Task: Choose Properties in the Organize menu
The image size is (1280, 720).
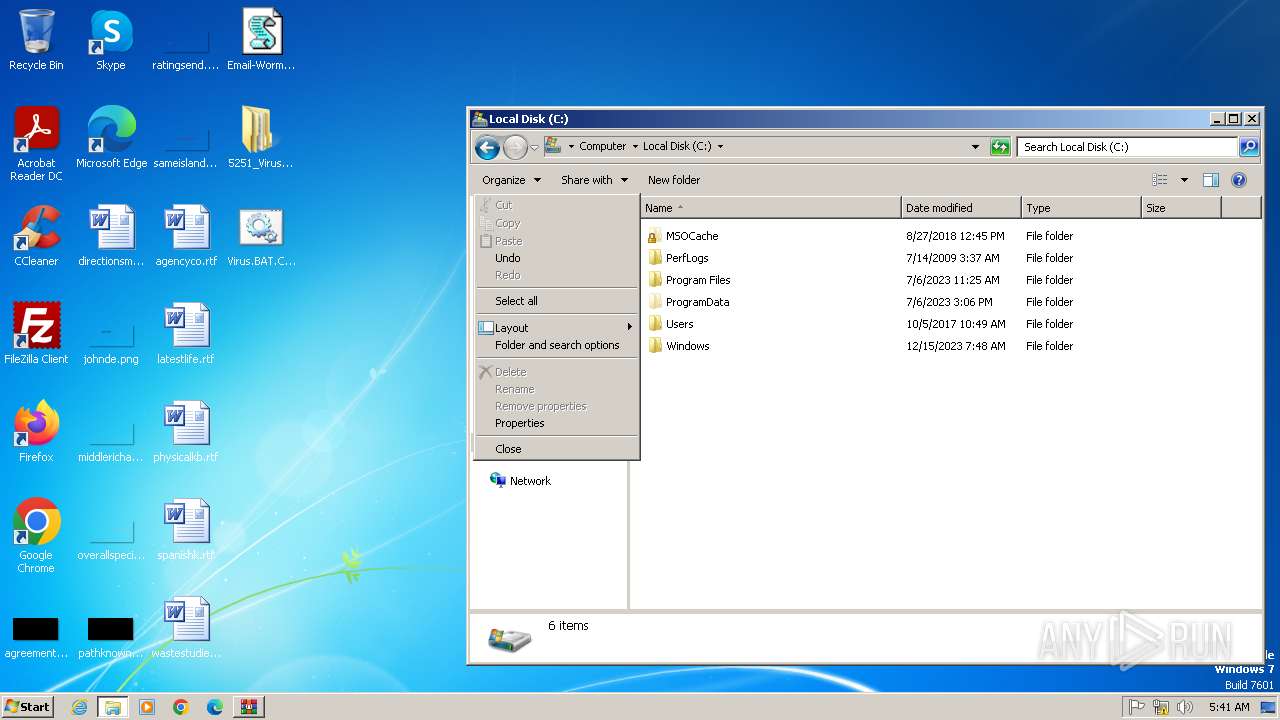Action: (x=557, y=423)
